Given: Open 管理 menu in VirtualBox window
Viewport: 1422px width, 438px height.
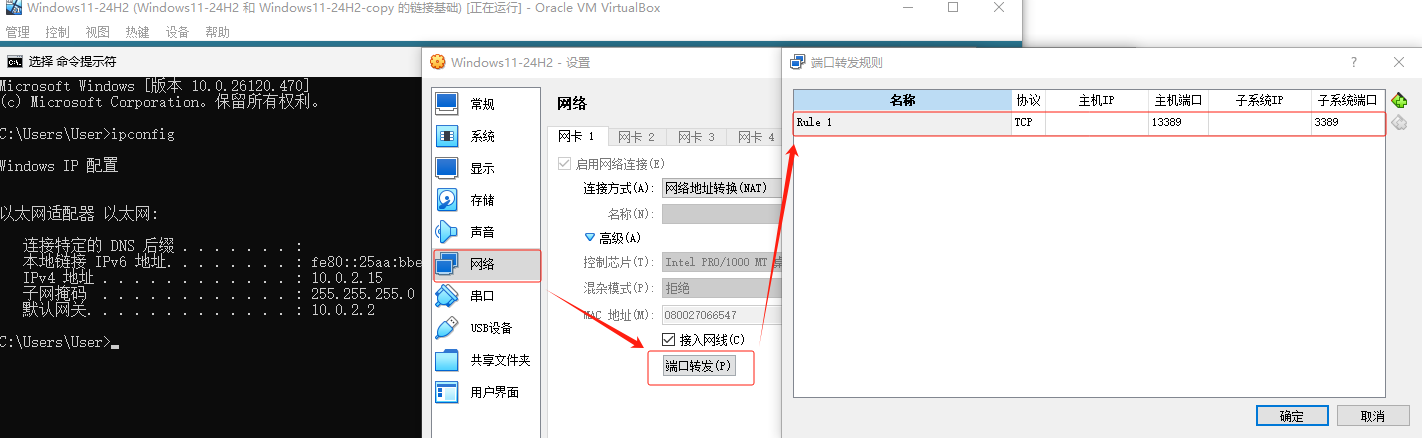Looking at the screenshot, I should 18,32.
